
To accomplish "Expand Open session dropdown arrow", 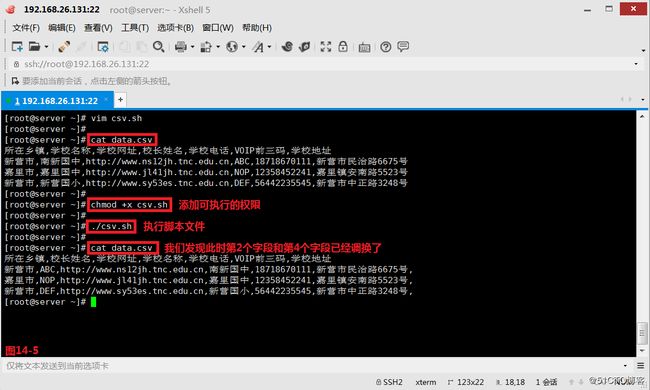I will point(46,47).
